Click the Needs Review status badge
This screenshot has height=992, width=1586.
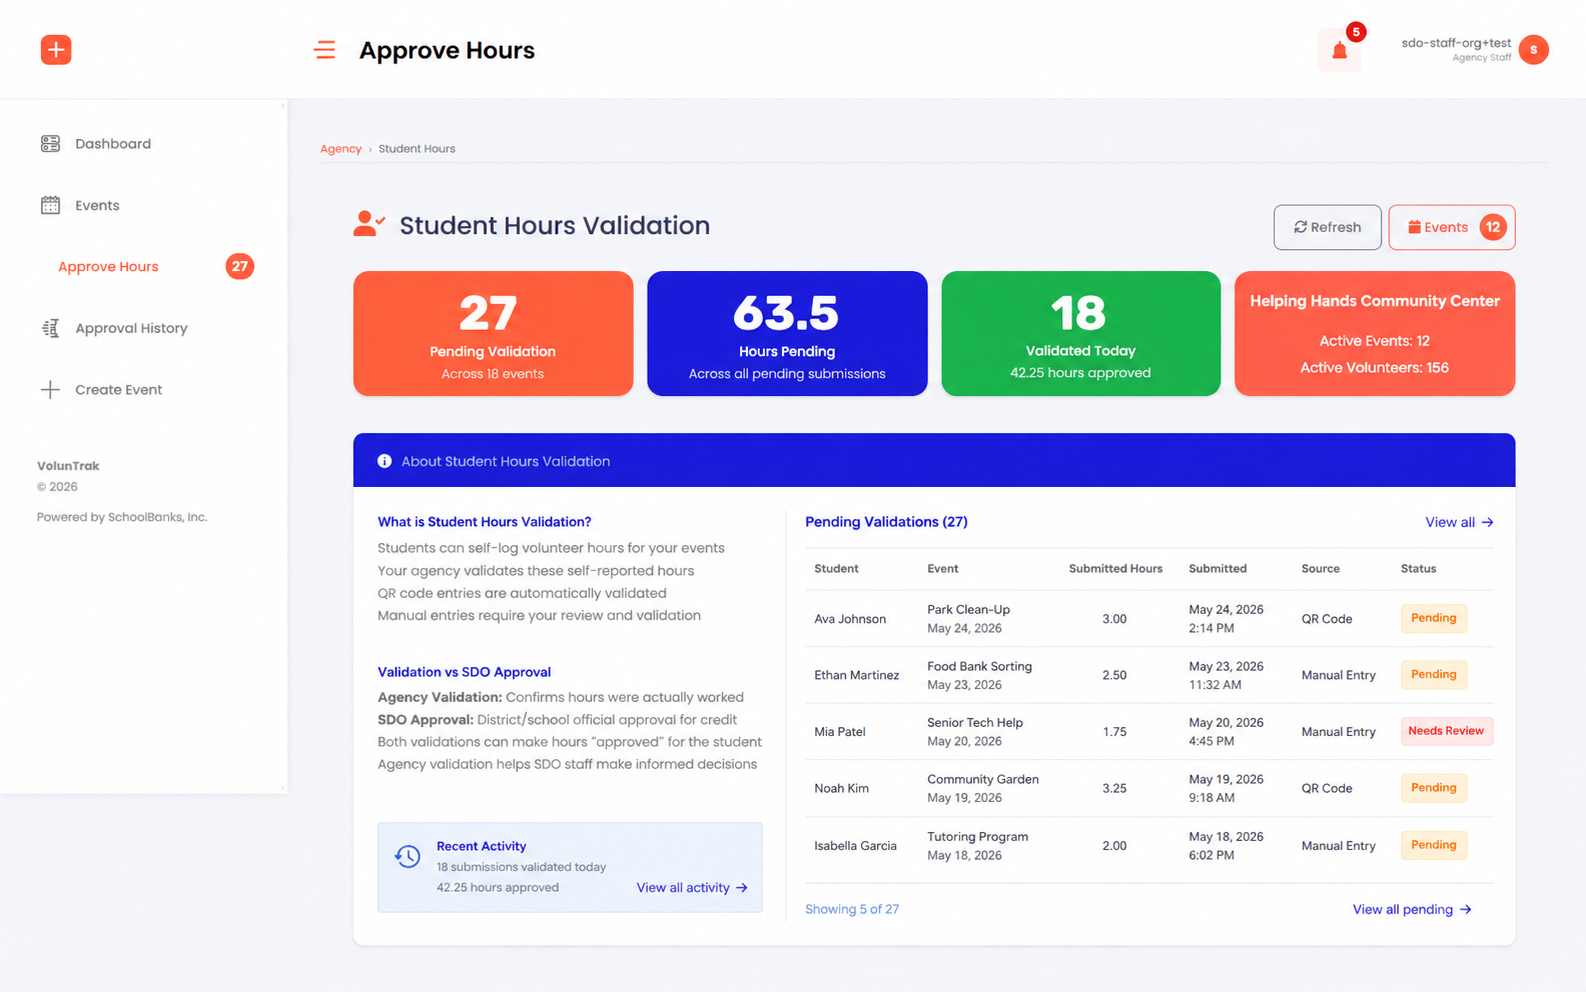click(x=1446, y=731)
